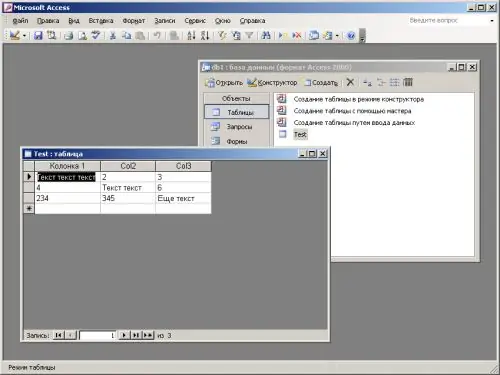This screenshot has width=500, height=375.
Task: Expand toolbar options chevron
Action: [x=363, y=36]
